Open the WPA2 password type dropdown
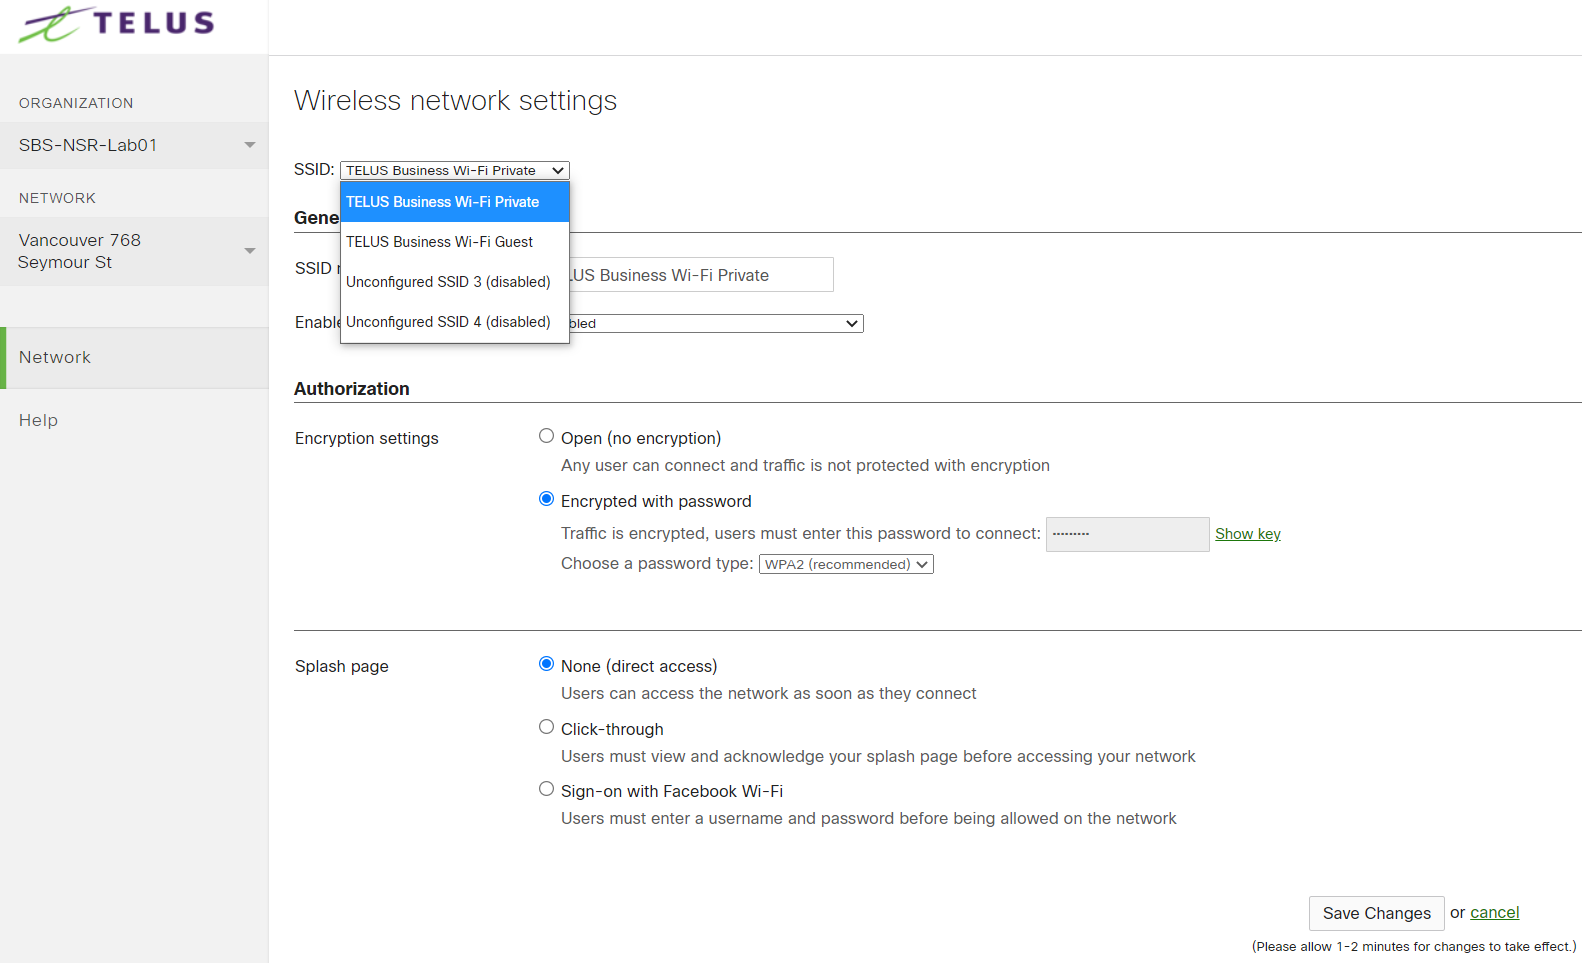This screenshot has width=1582, height=963. (x=846, y=564)
